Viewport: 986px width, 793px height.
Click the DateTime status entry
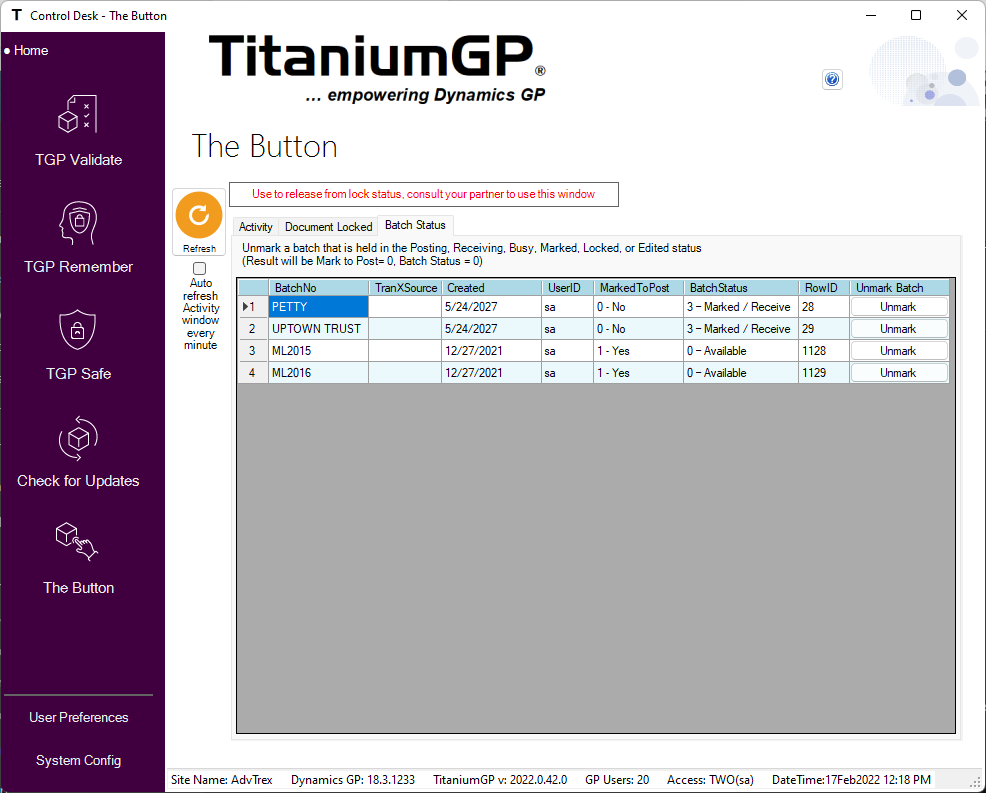tap(851, 780)
